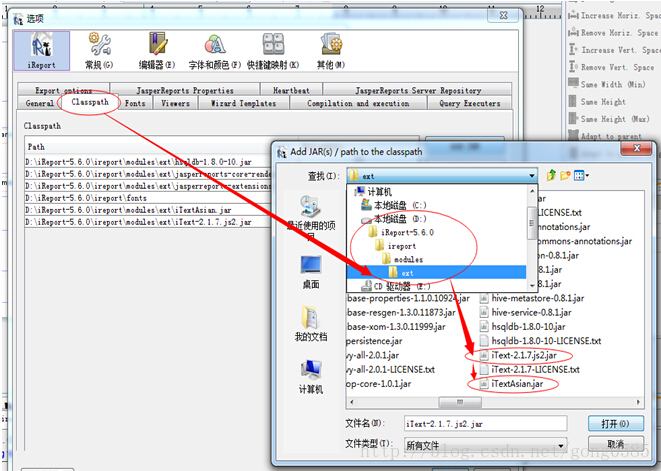Create a new folder in file dialog

[565, 175]
